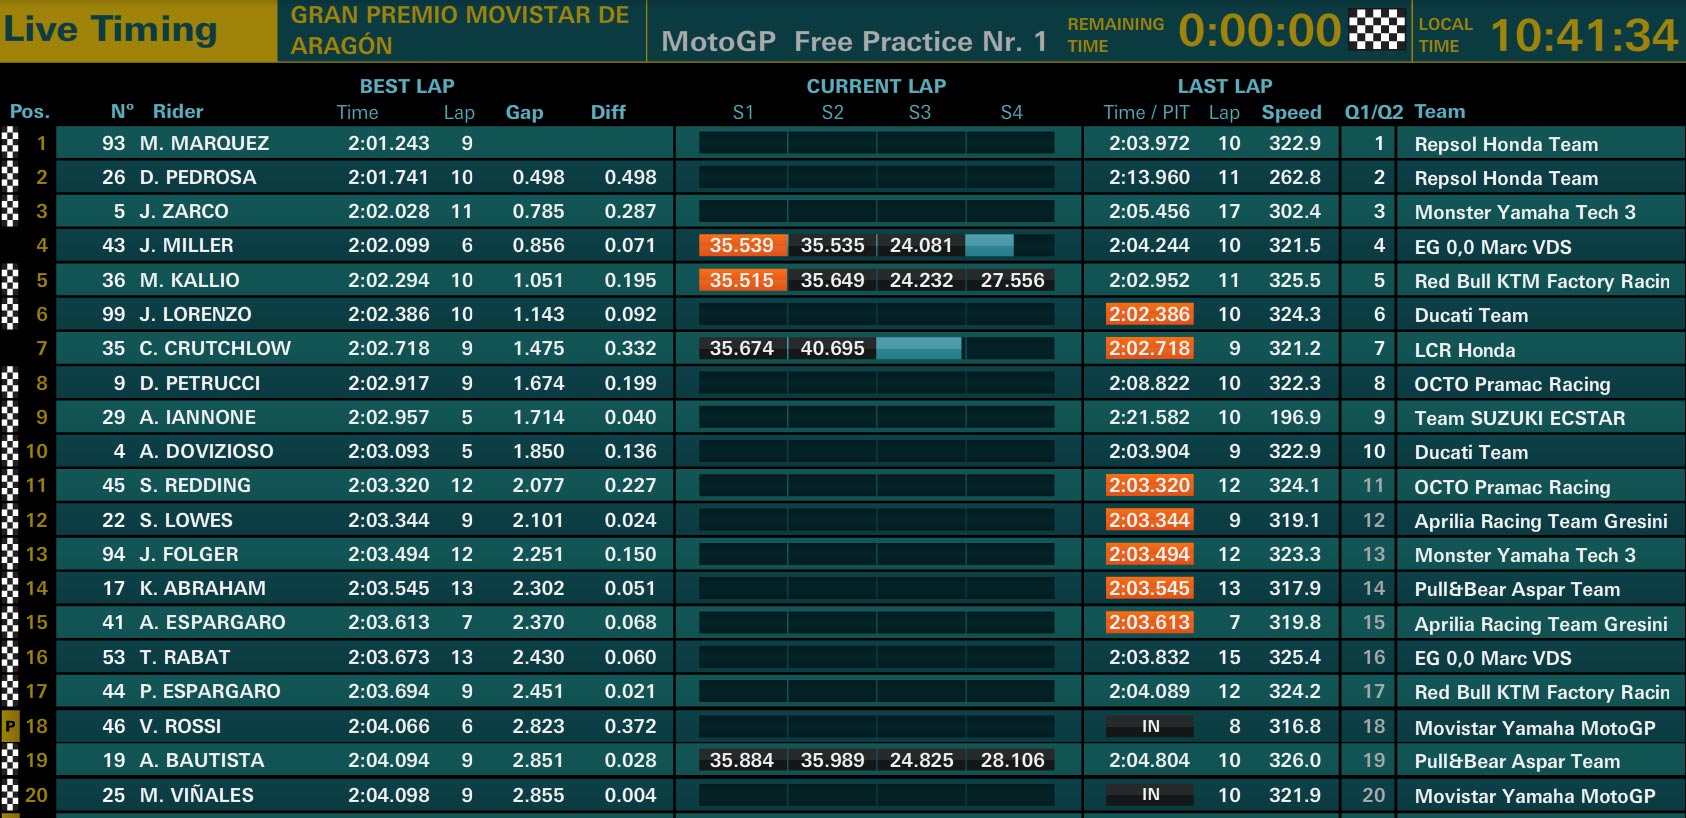The height and width of the screenshot is (818, 1686).
Task: Click the Q1/Q2 column header
Action: 1373,112
